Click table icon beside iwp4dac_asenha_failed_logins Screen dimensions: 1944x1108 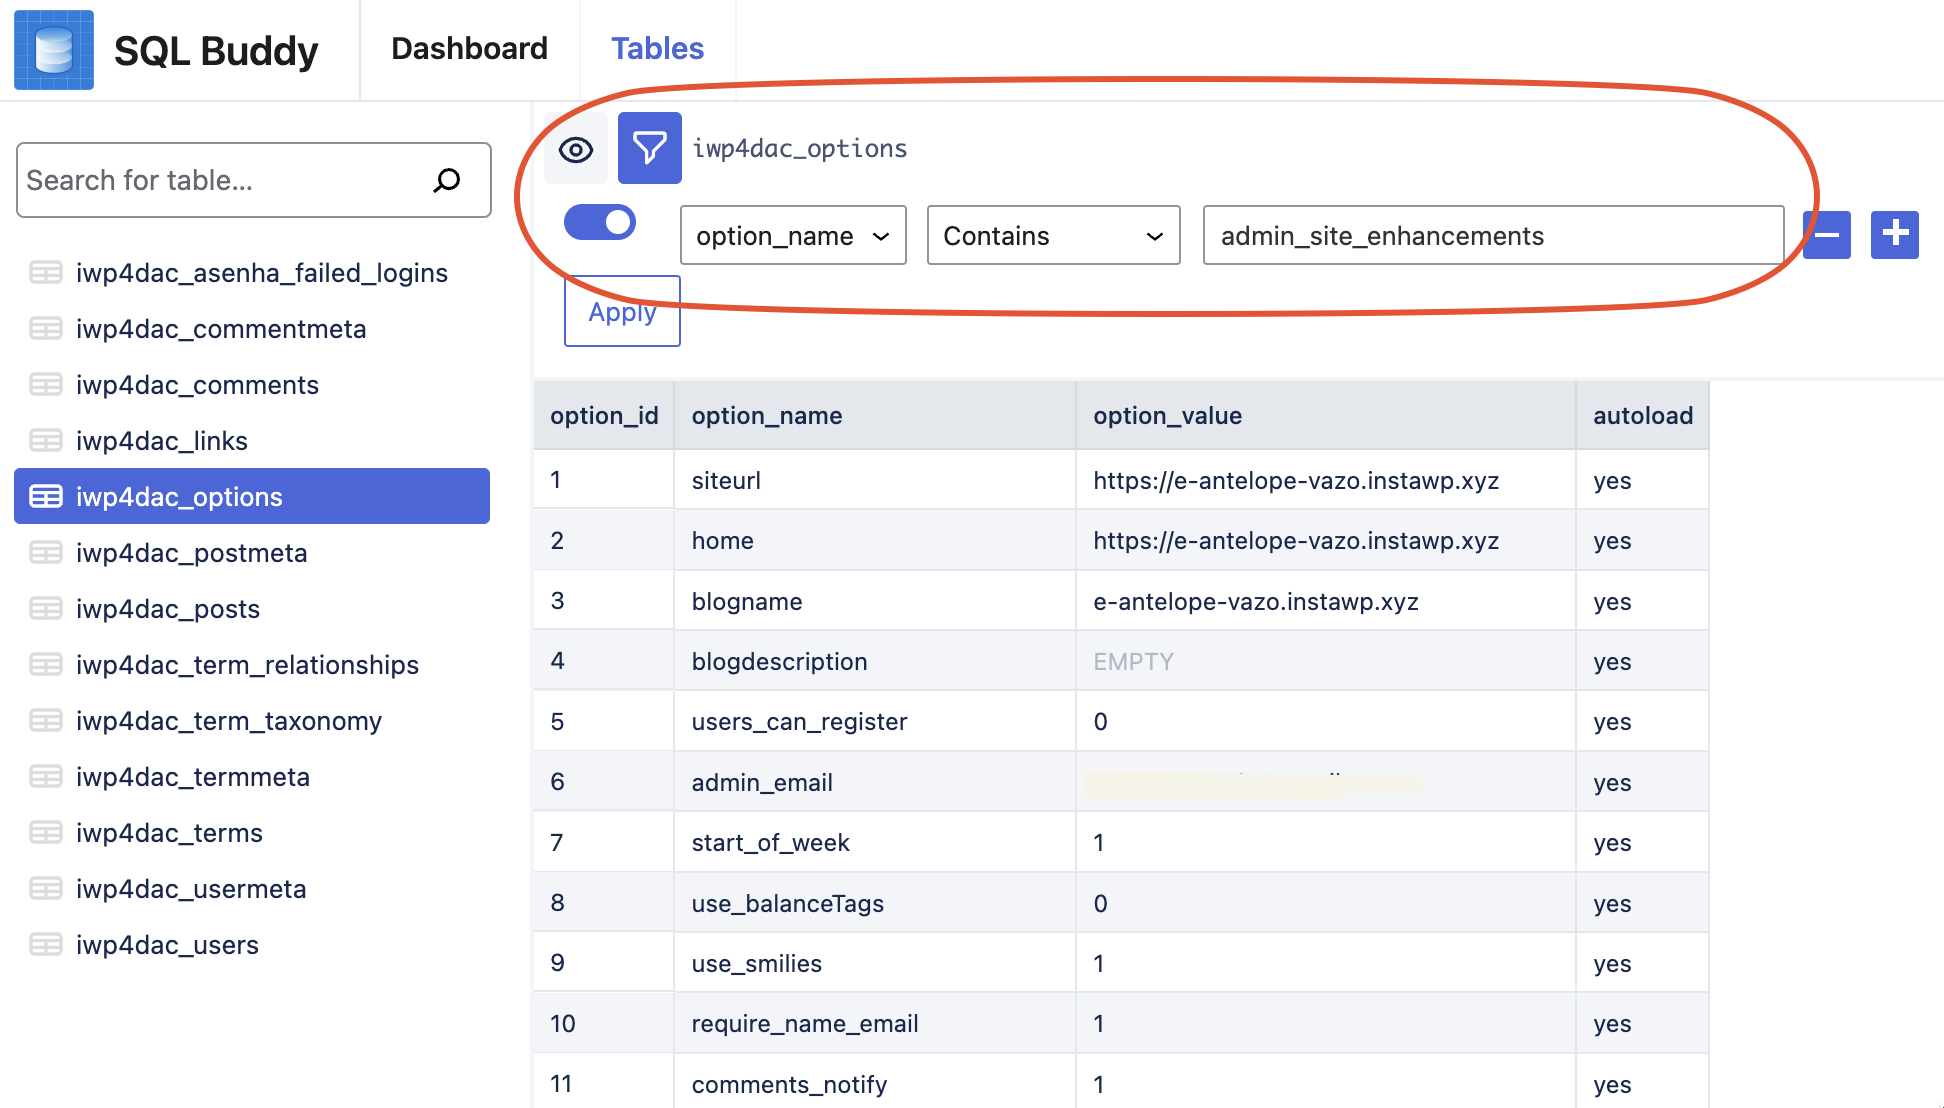[46, 272]
